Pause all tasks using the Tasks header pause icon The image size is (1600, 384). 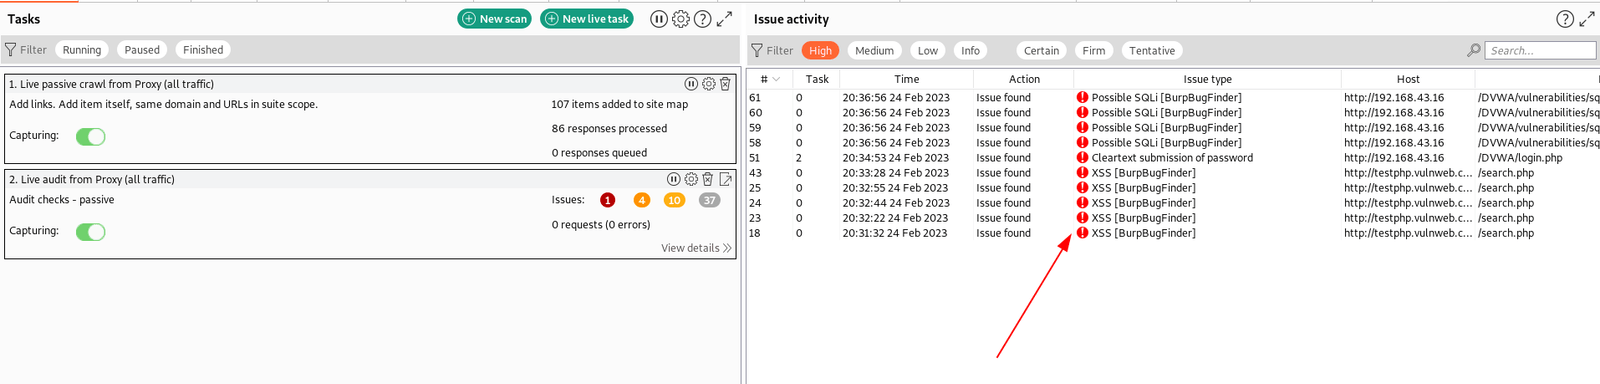click(x=658, y=19)
